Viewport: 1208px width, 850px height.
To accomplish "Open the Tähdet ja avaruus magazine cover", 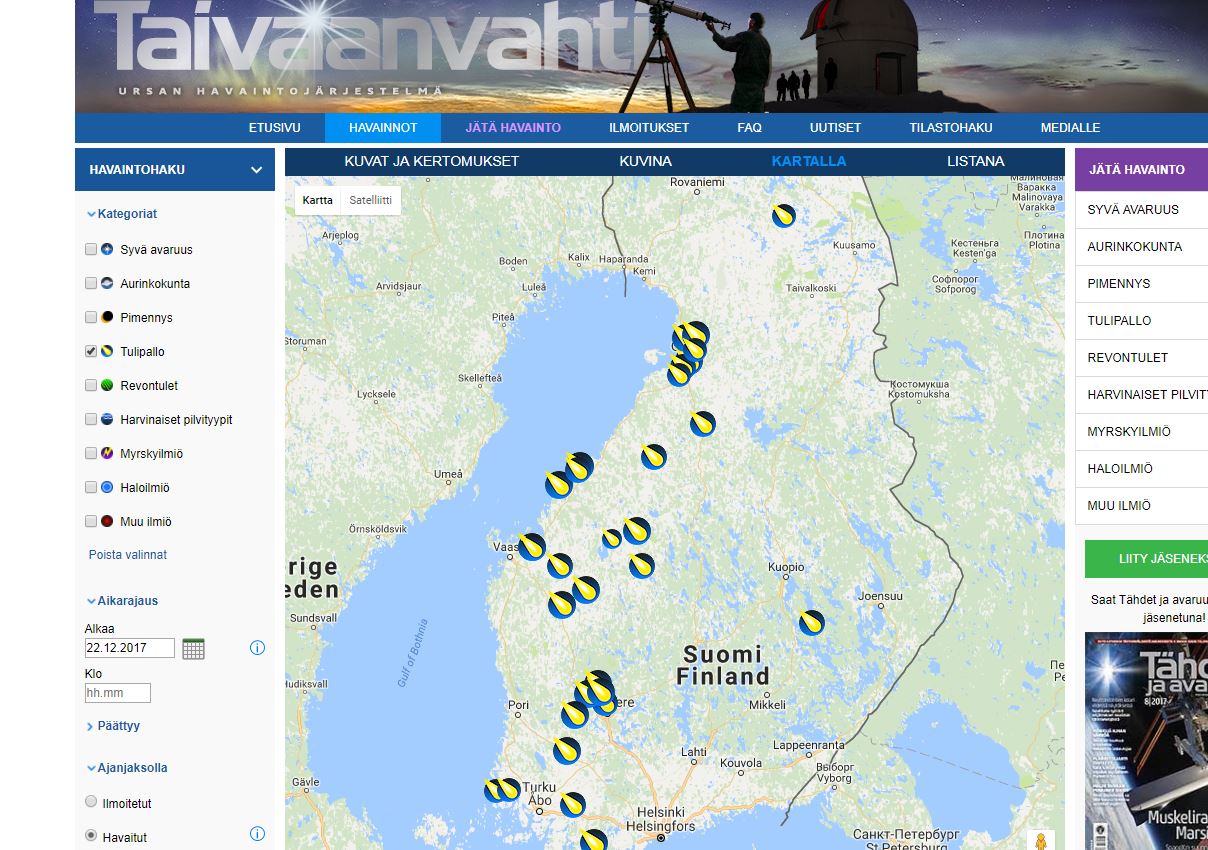I will tap(1146, 741).
